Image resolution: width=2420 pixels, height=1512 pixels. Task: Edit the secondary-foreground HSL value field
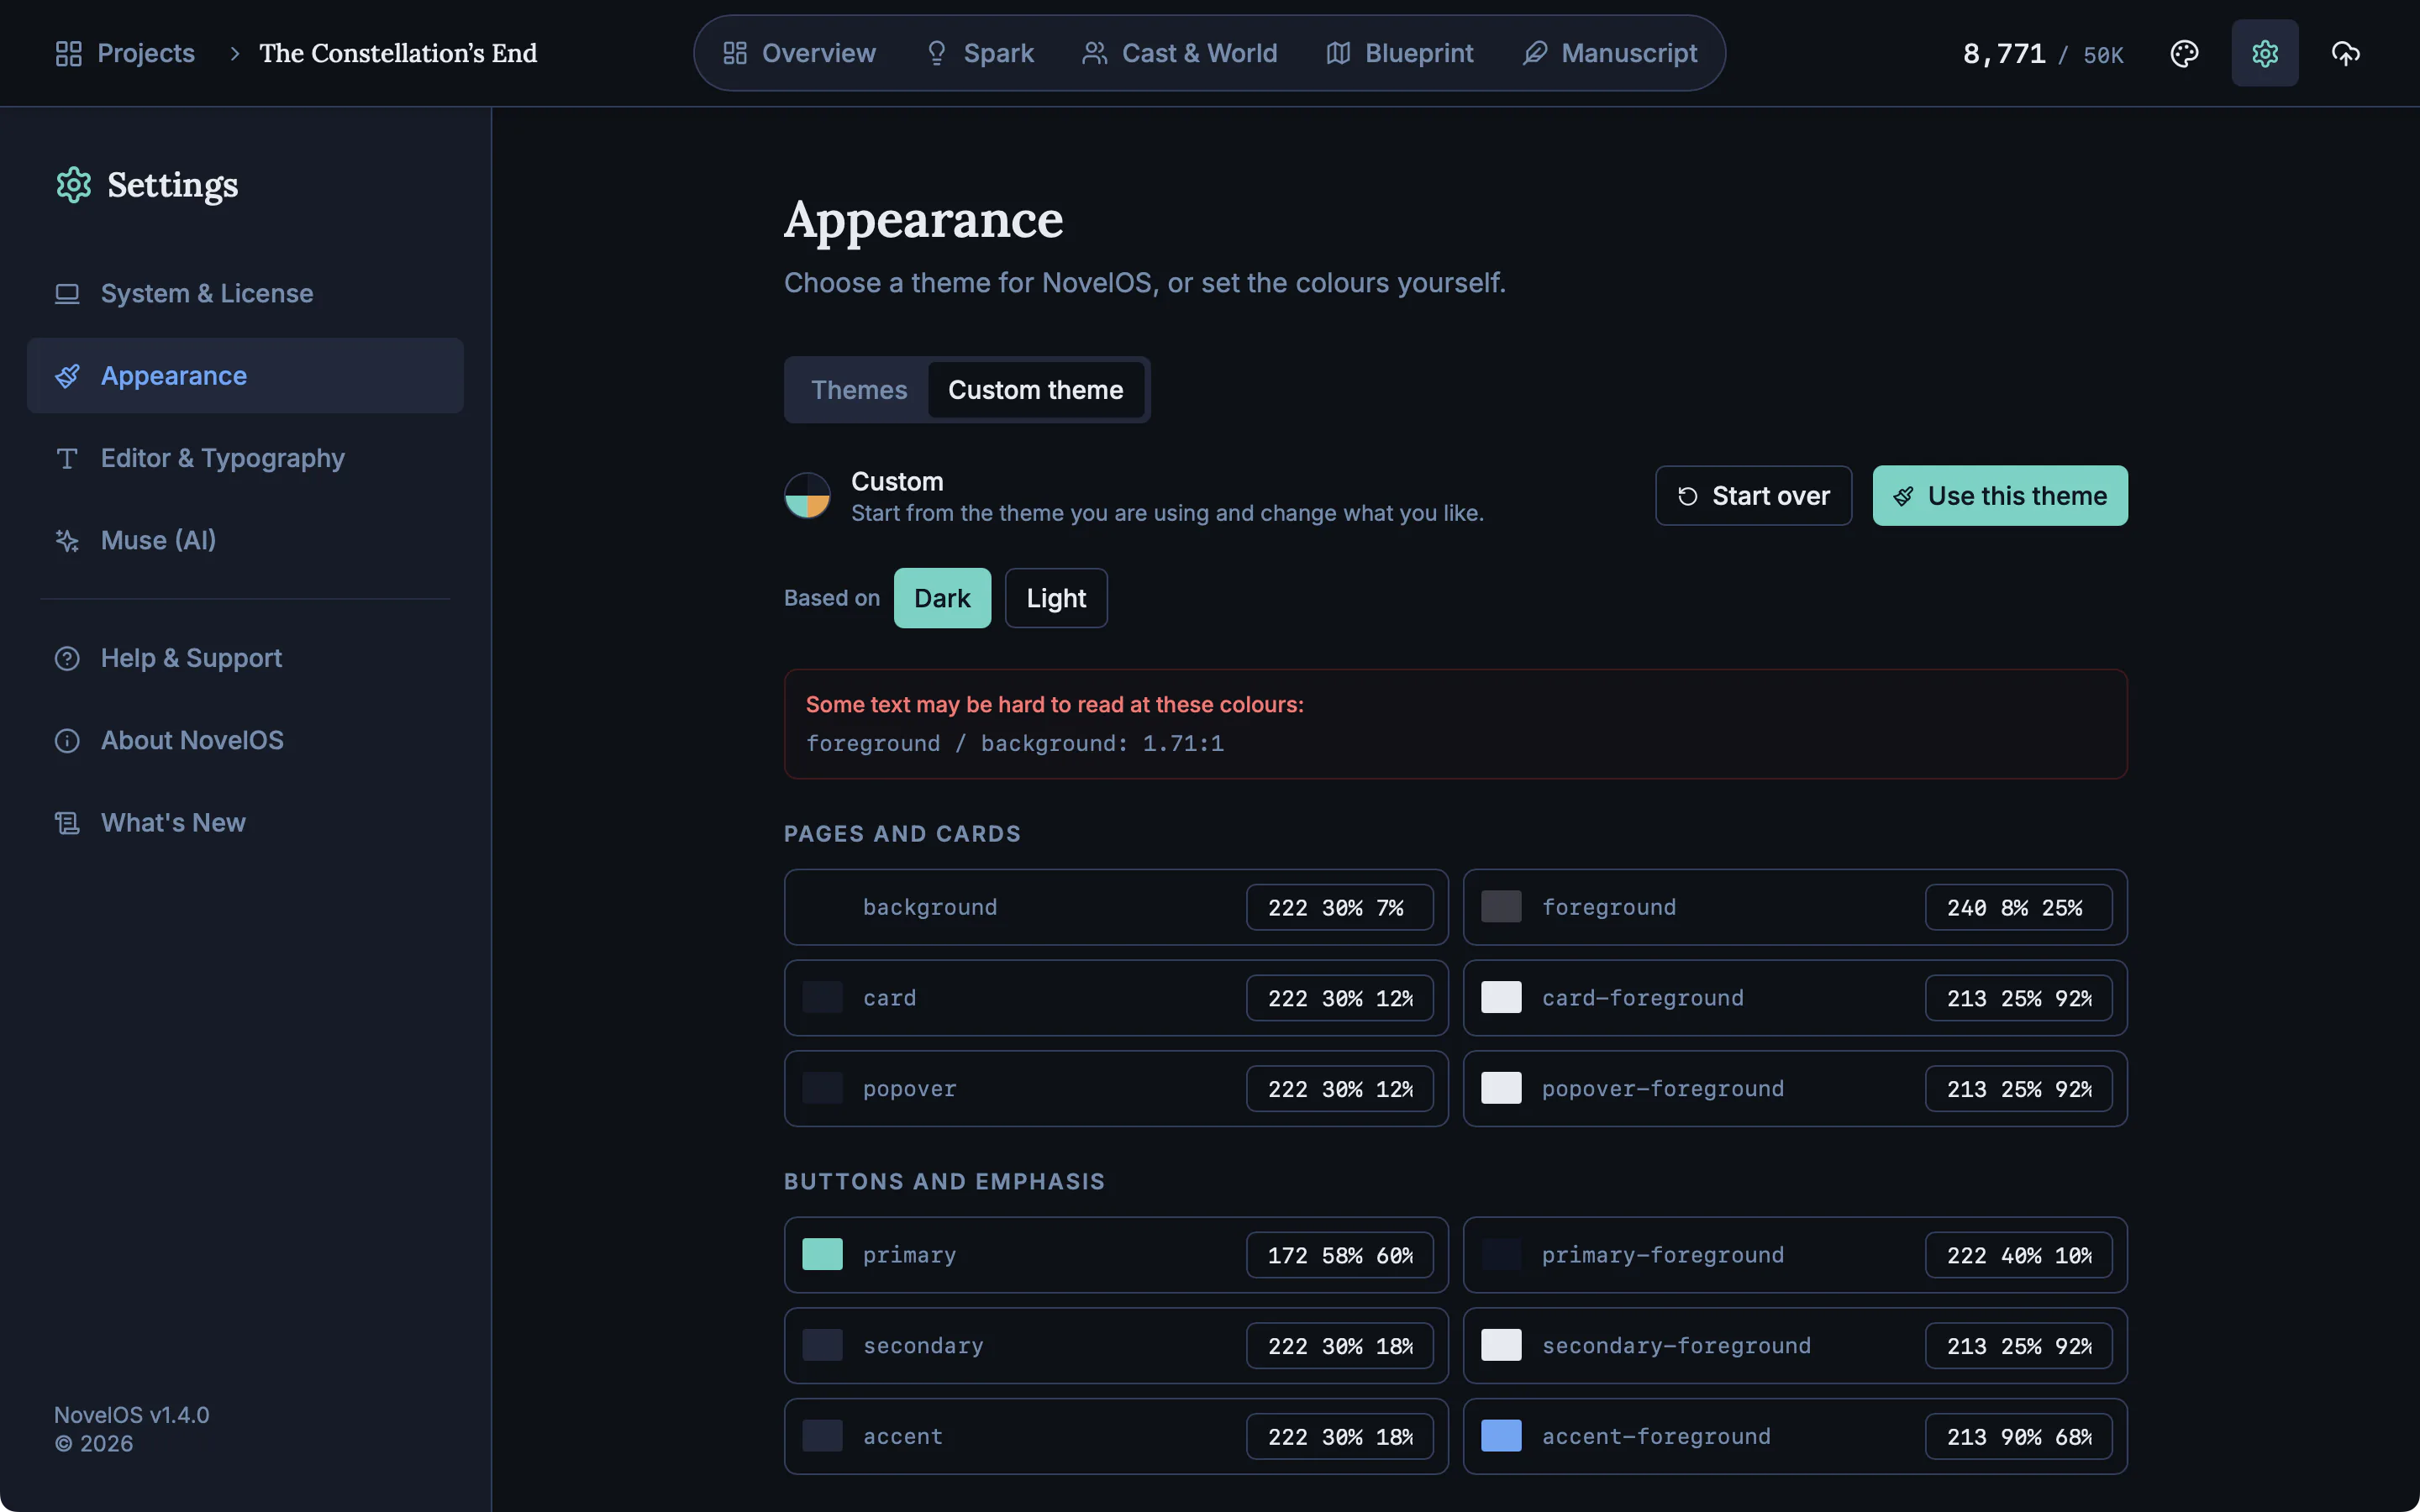[x=2019, y=1345]
